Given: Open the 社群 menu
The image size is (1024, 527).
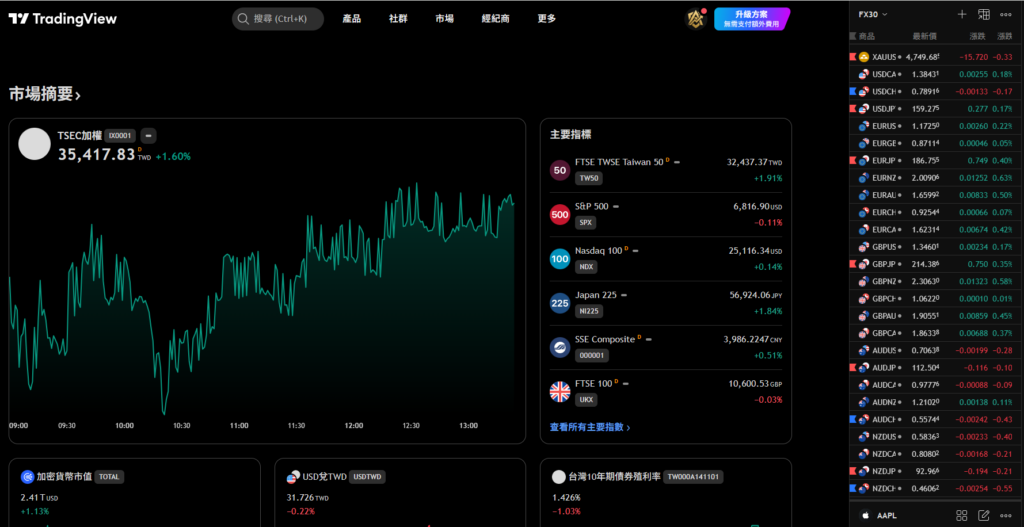Looking at the screenshot, I should 398,19.
